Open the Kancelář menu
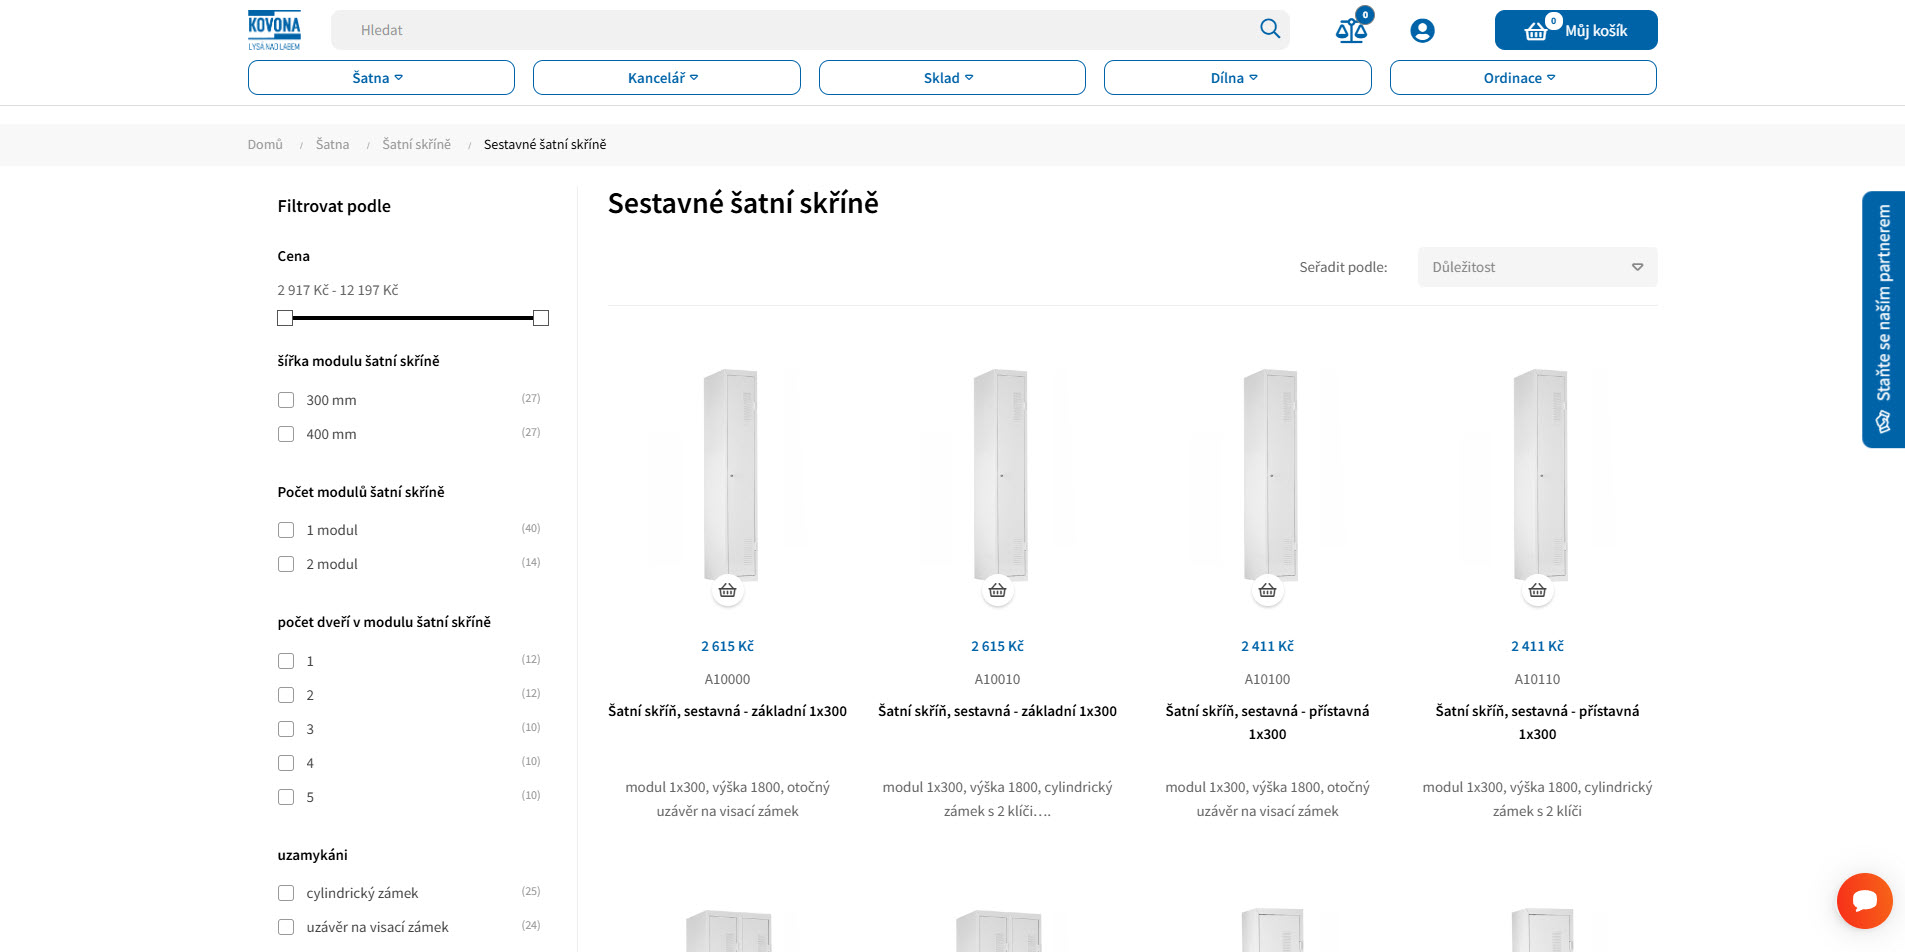Screen dimensions: 1905x952 pos(666,78)
